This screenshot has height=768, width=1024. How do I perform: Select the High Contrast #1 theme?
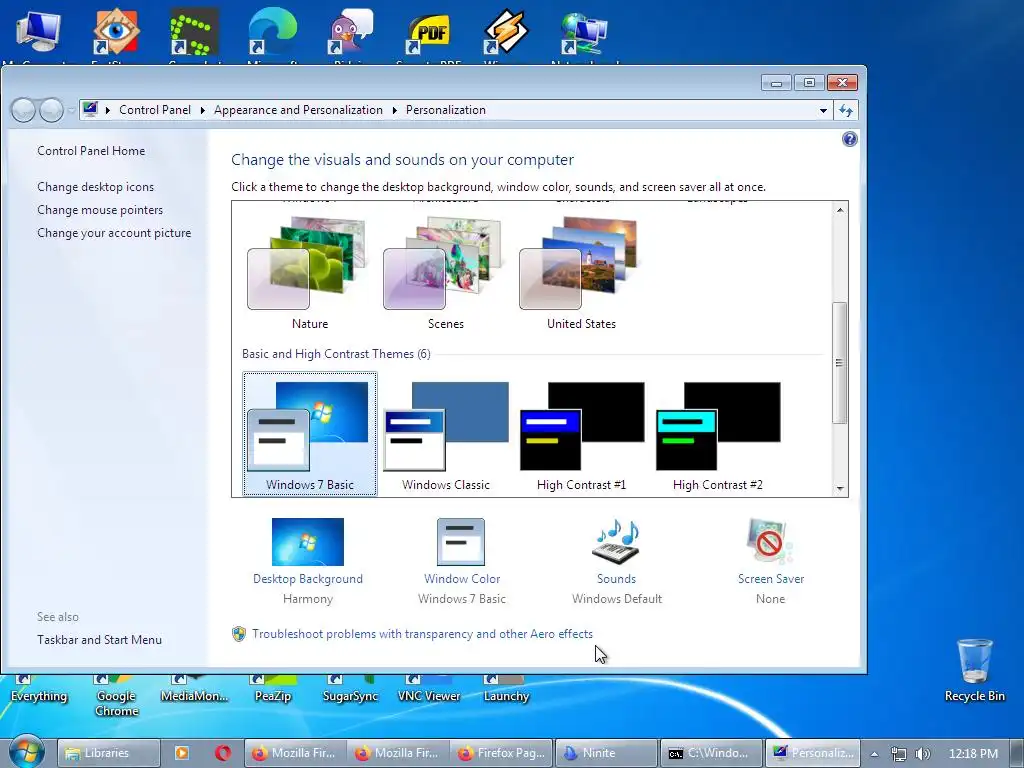click(581, 434)
